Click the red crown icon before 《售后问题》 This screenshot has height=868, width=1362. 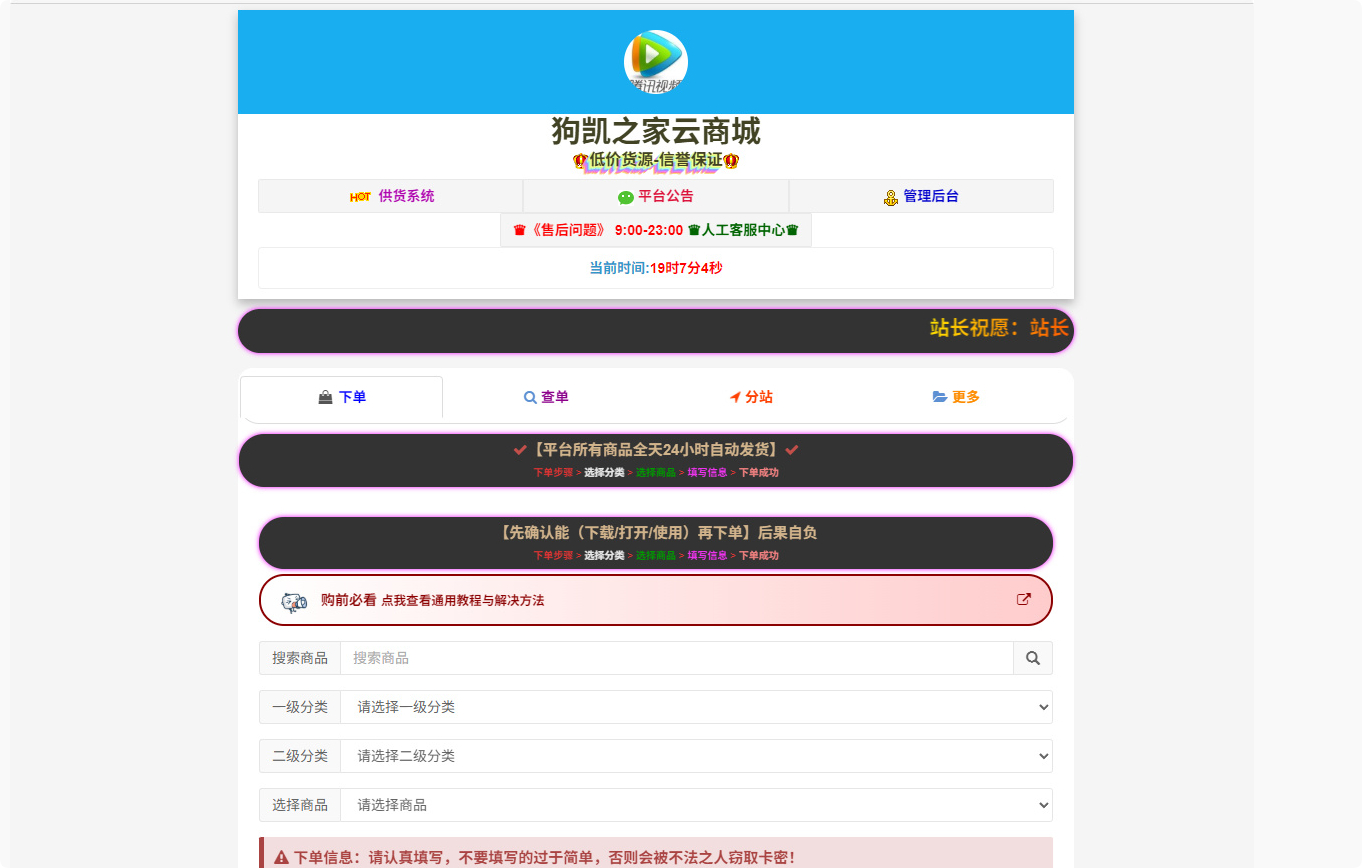519,230
